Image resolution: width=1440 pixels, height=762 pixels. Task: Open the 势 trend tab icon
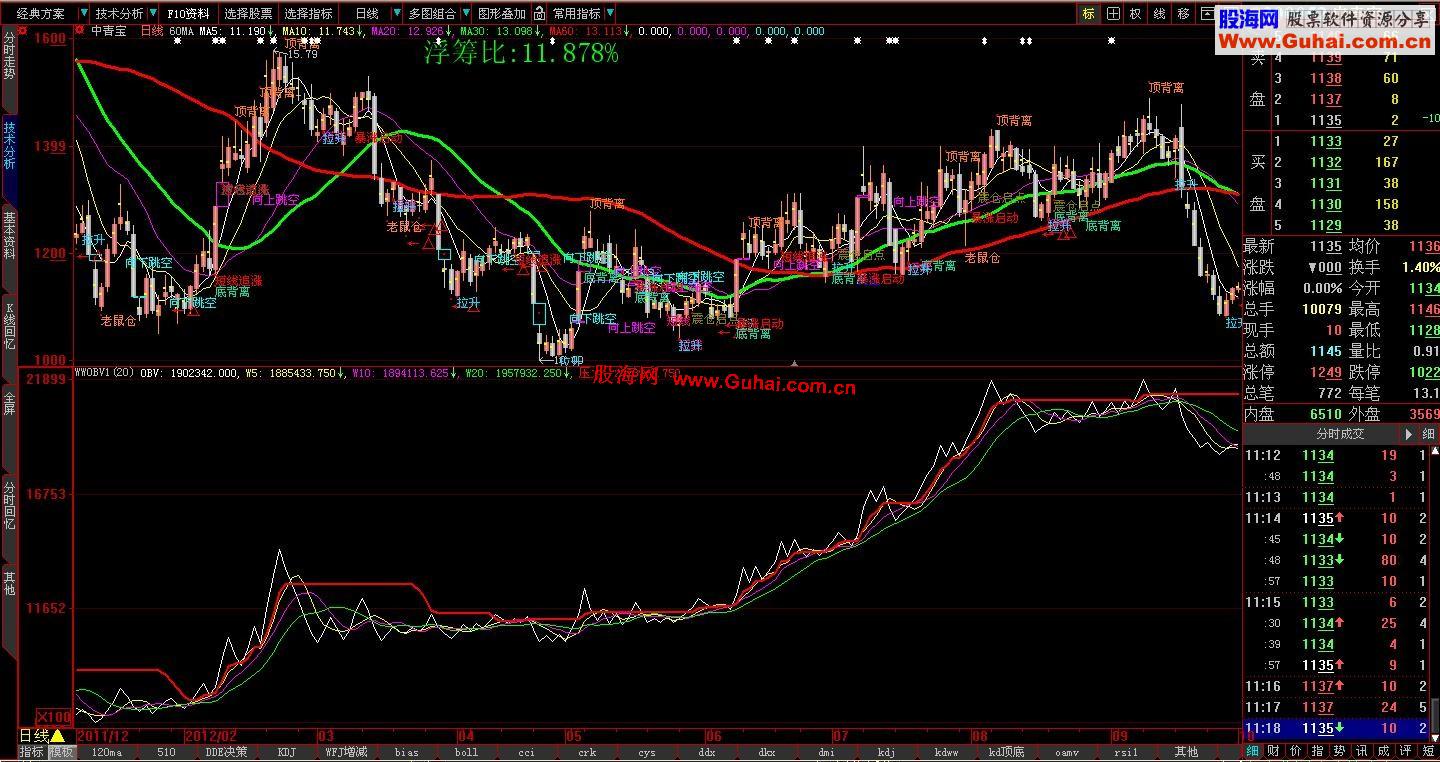pos(1339,750)
